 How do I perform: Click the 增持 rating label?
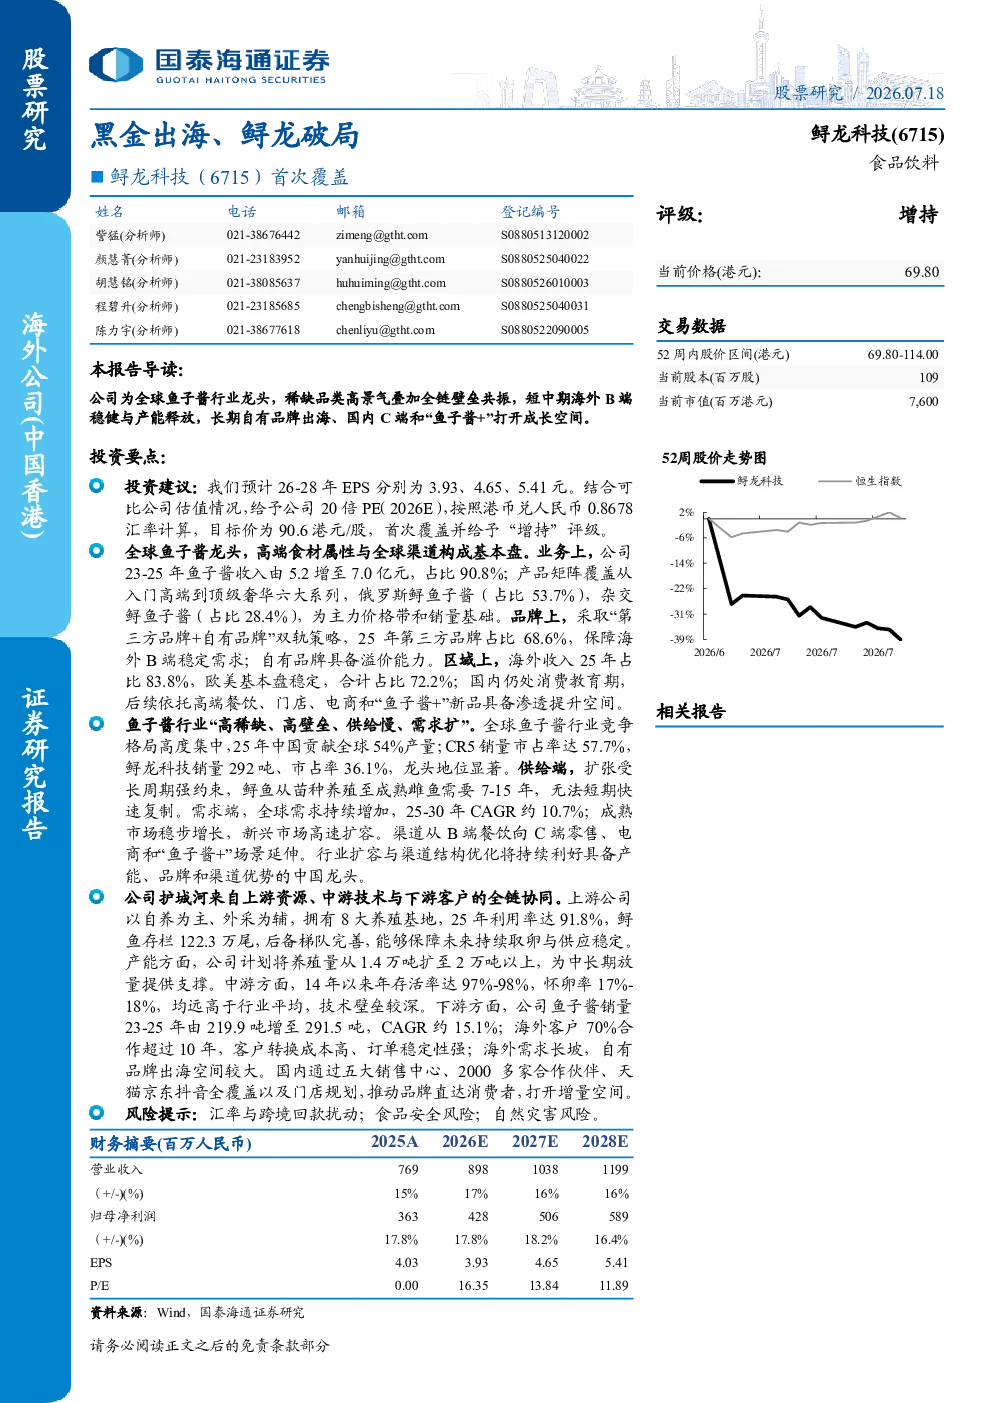918,215
